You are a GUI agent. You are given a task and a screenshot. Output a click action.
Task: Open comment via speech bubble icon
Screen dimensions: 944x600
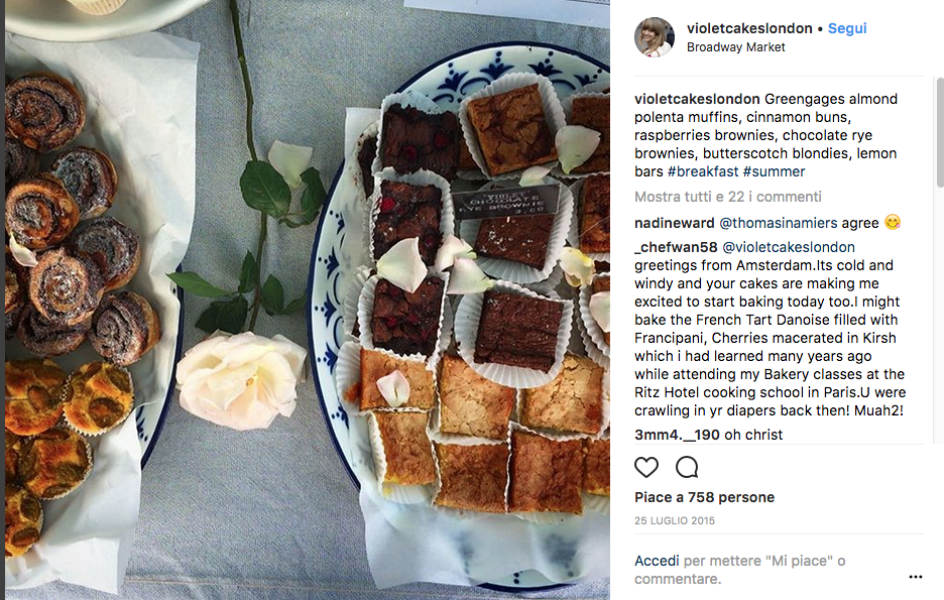[x=686, y=467]
